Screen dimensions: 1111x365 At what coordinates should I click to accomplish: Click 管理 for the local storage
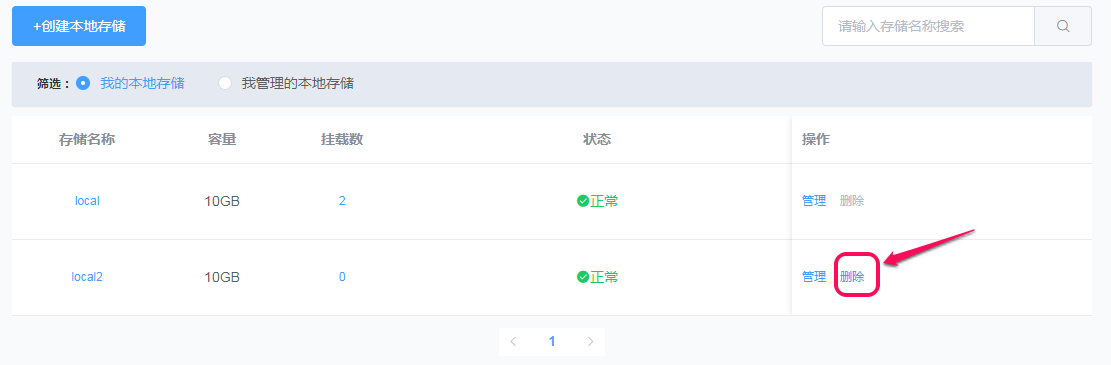[x=814, y=201]
